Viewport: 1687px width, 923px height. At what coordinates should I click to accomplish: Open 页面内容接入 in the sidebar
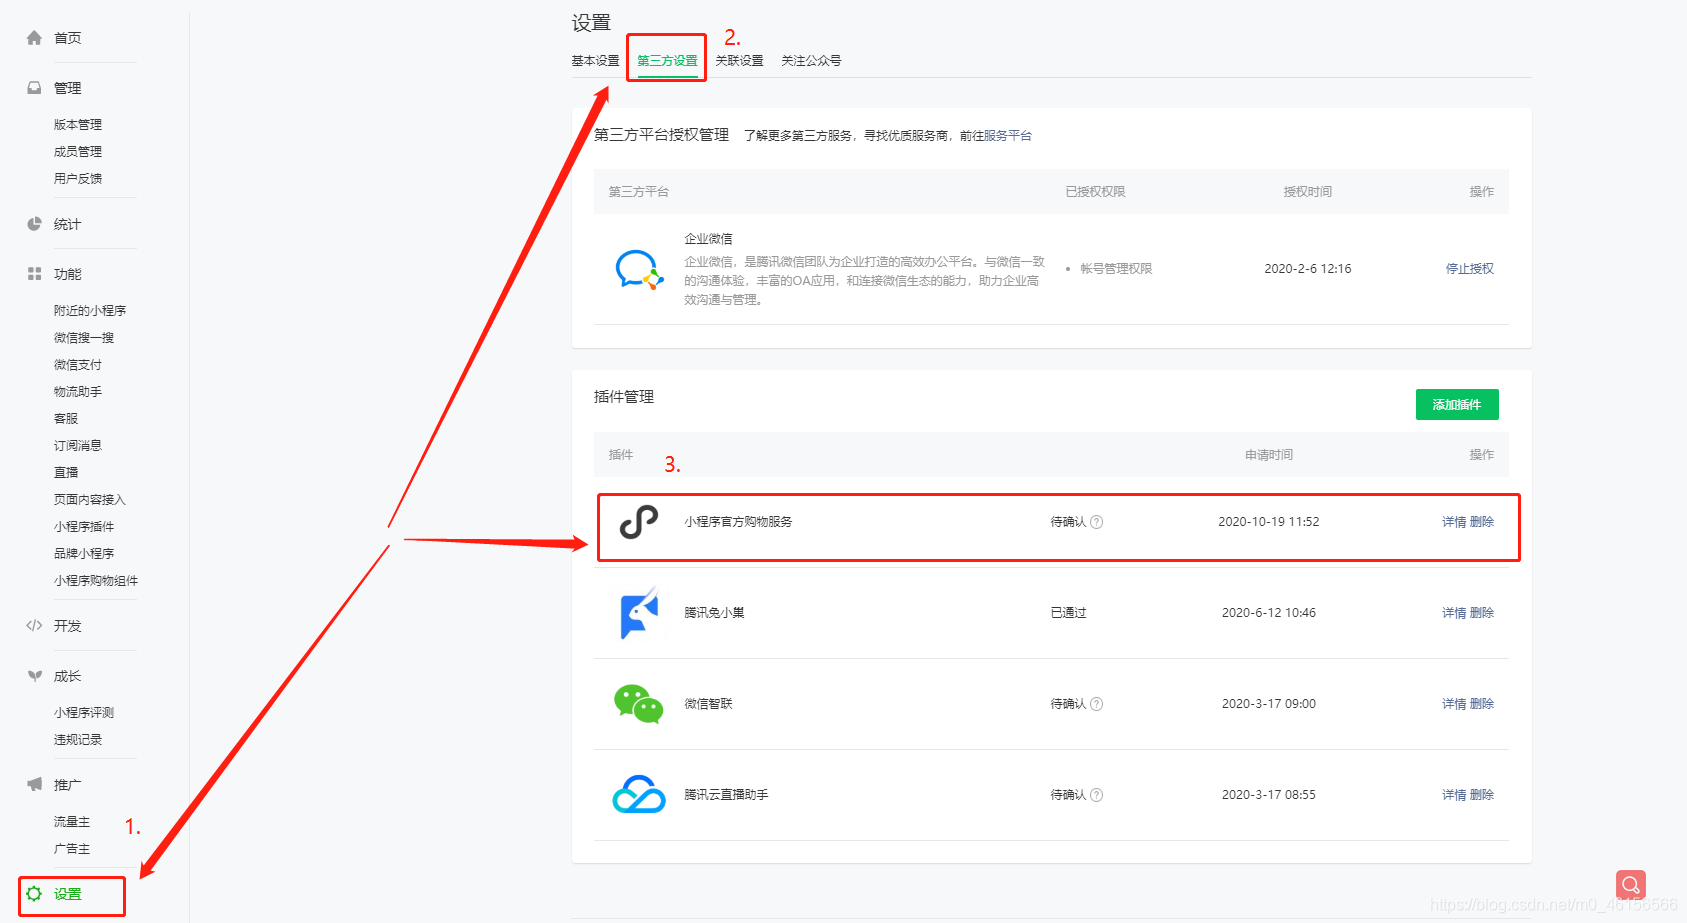point(90,500)
